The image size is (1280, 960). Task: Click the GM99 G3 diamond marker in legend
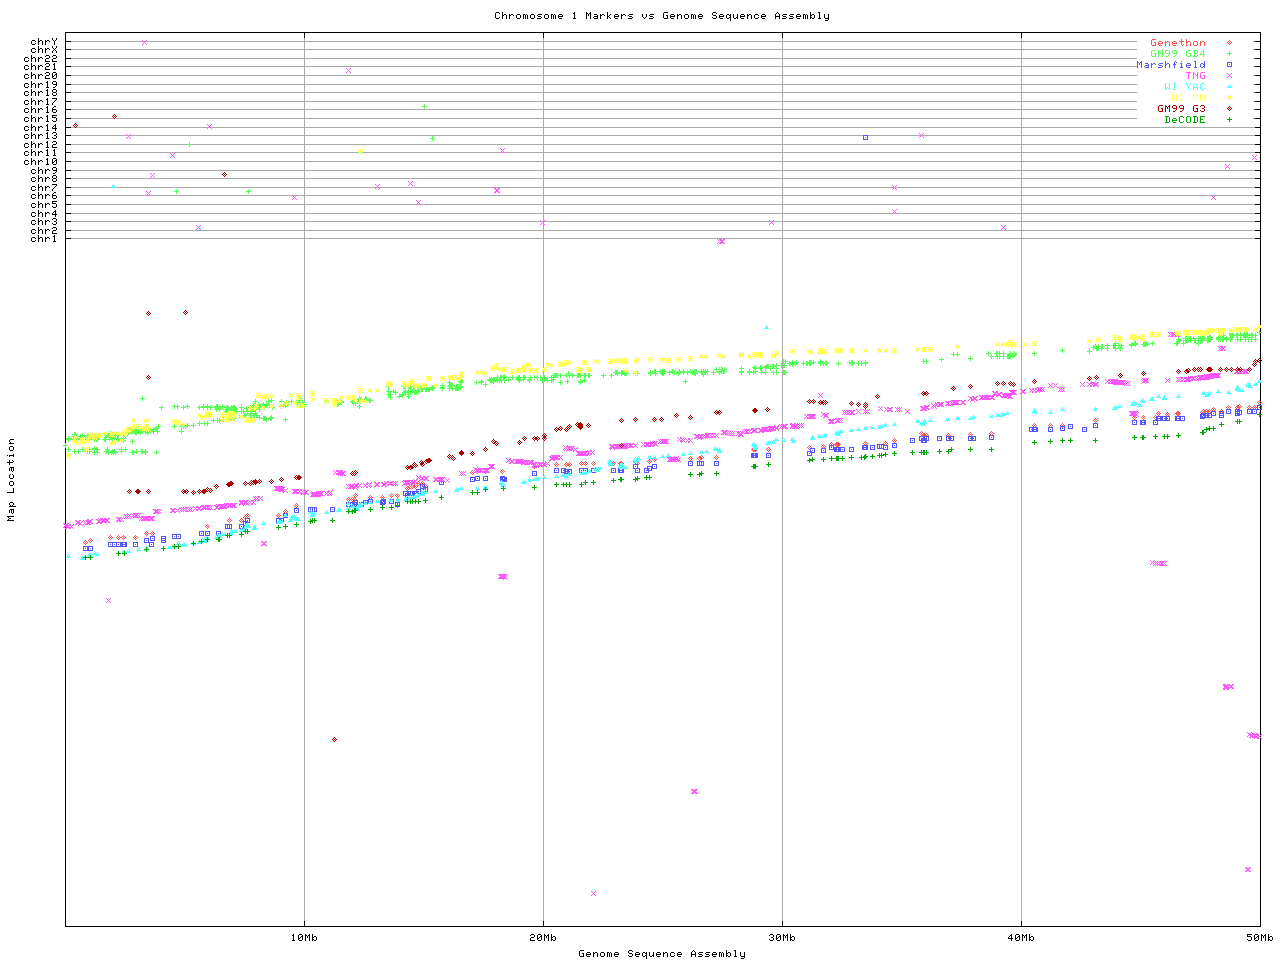(1229, 109)
